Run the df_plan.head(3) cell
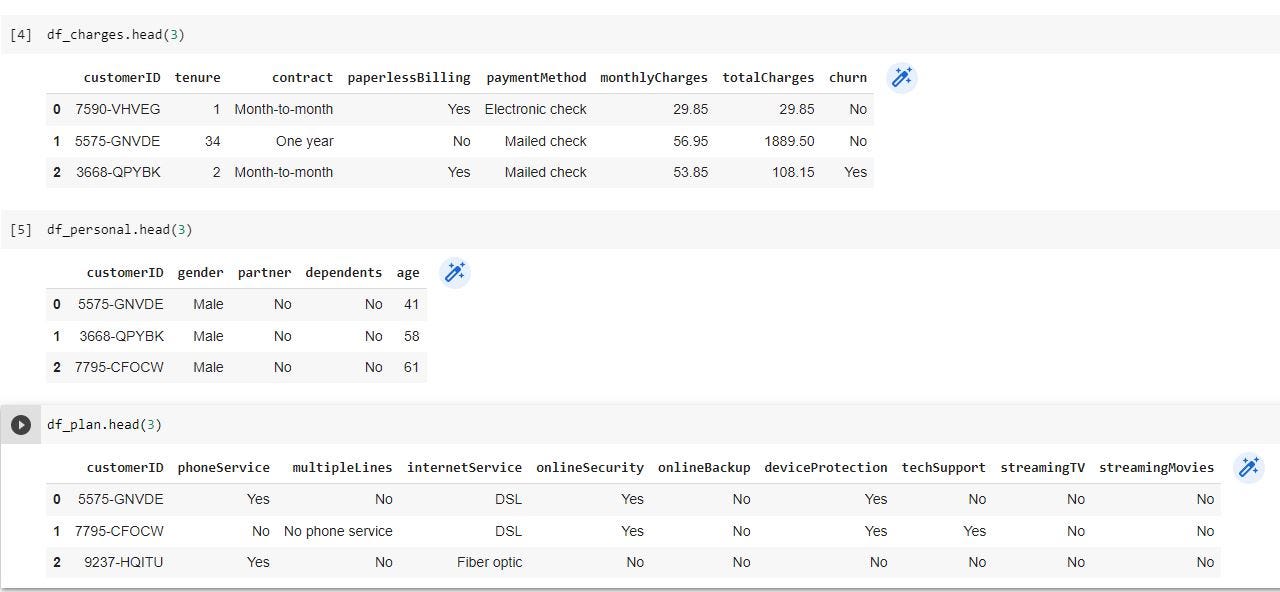Image resolution: width=1280 pixels, height=592 pixels. 21,425
